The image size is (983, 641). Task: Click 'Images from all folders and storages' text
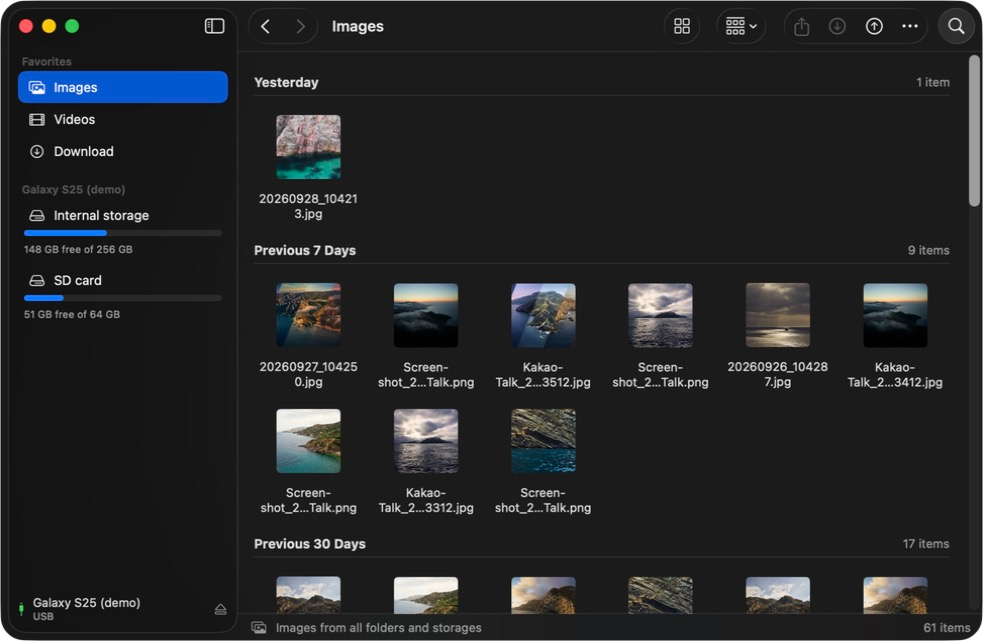(379, 627)
